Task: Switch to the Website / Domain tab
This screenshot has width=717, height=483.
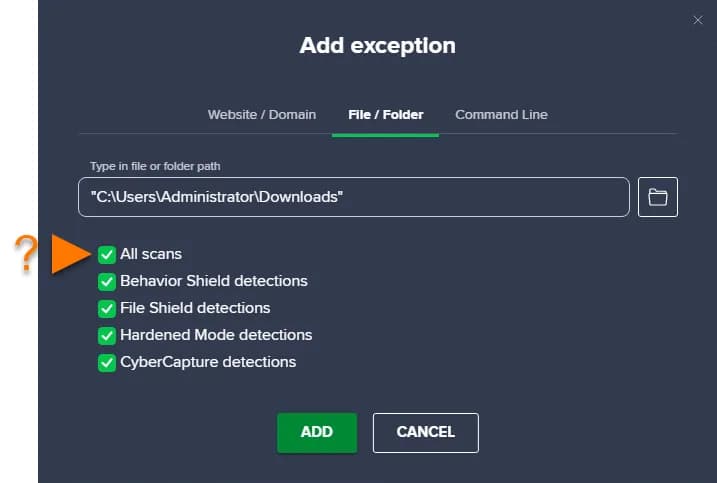Action: pyautogui.click(x=261, y=115)
